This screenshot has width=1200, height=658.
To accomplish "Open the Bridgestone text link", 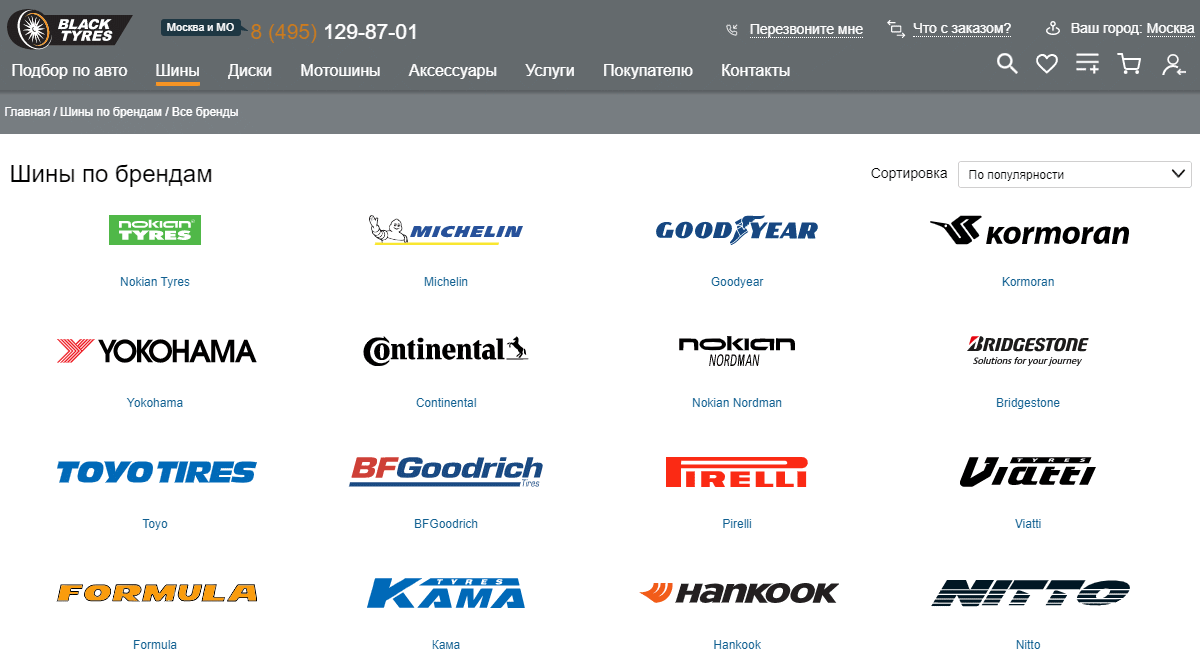I will pyautogui.click(x=1028, y=403).
